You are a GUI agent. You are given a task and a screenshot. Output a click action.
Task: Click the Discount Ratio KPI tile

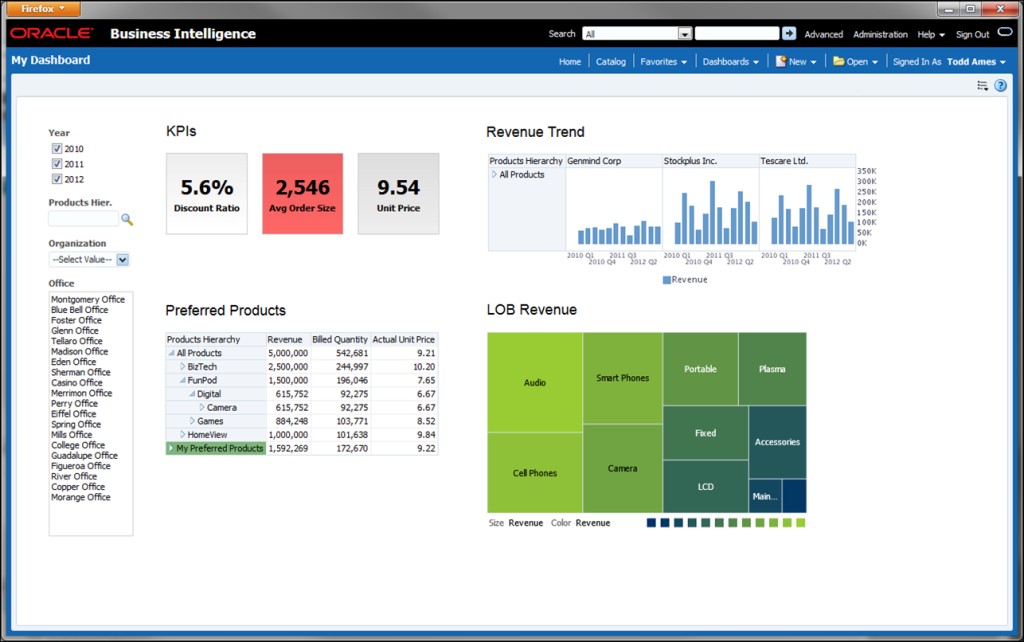click(x=207, y=194)
